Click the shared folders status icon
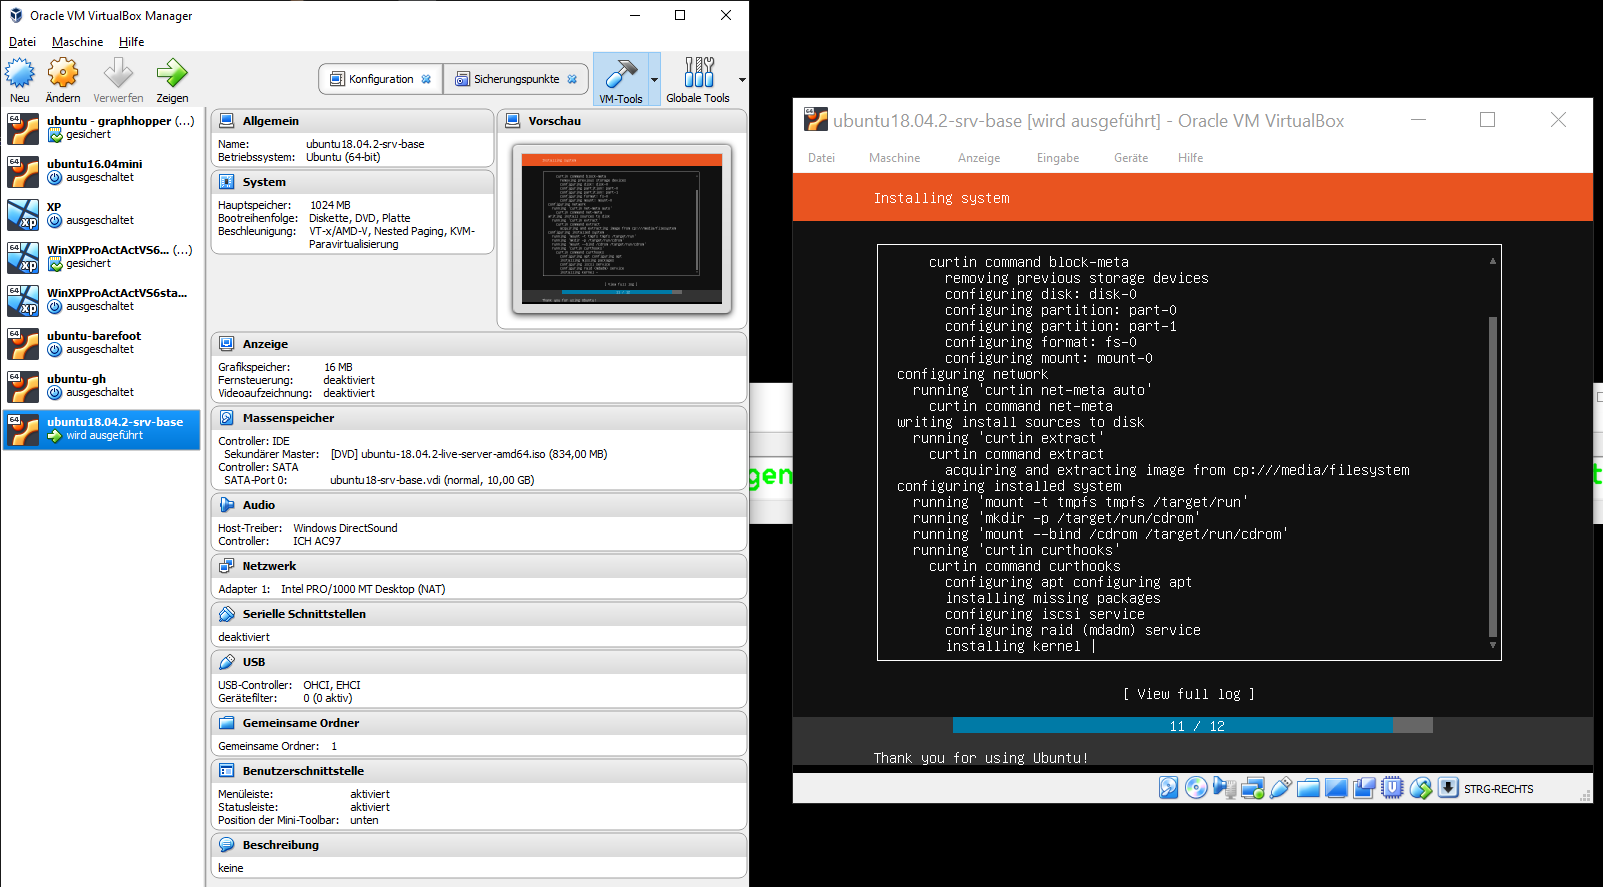The image size is (1603, 887). 1308,788
